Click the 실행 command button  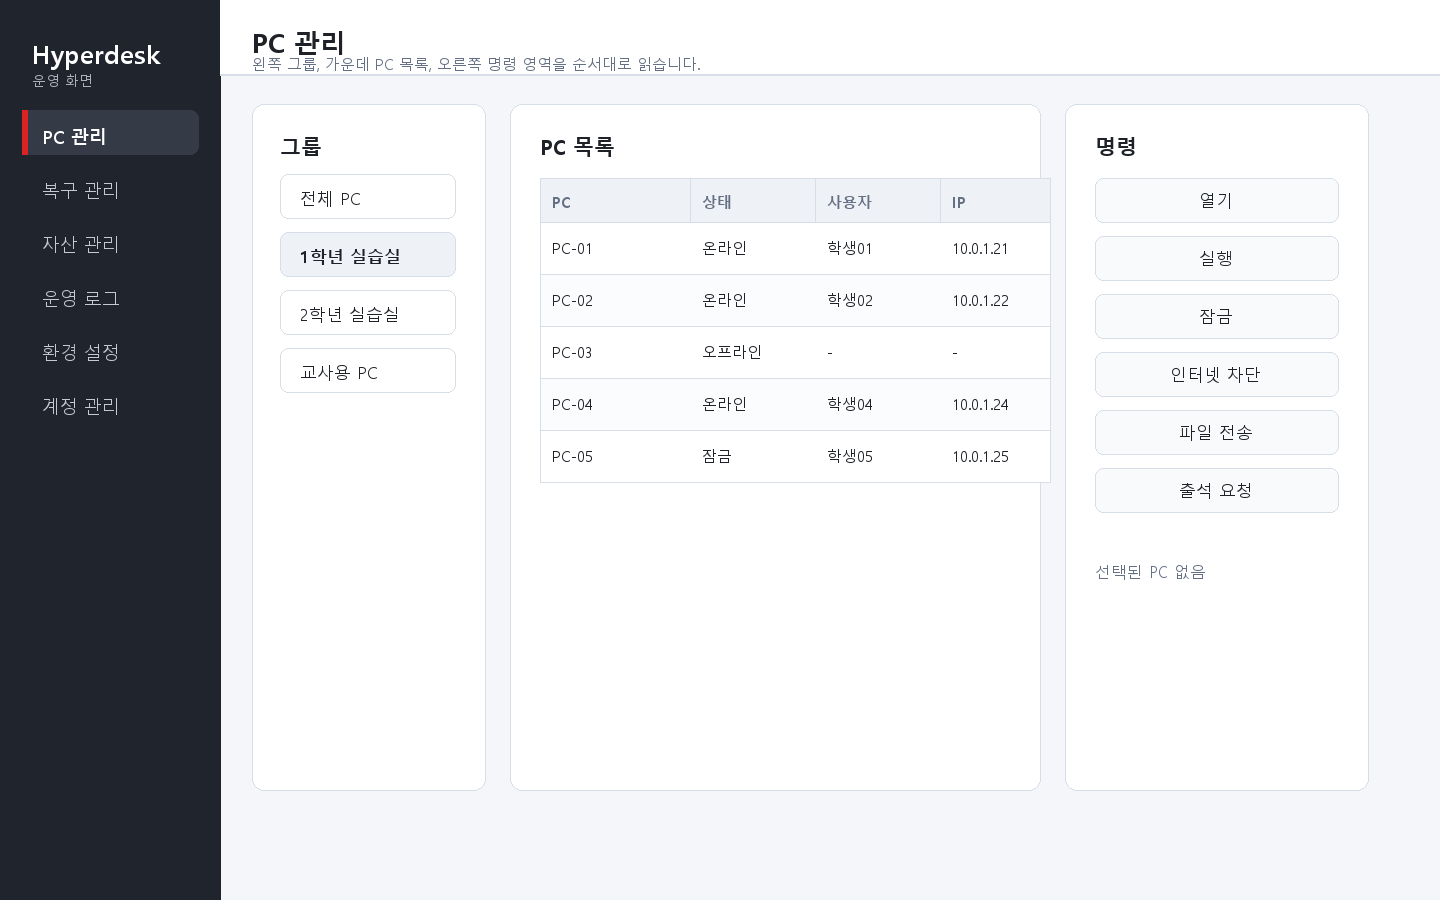point(1216,259)
